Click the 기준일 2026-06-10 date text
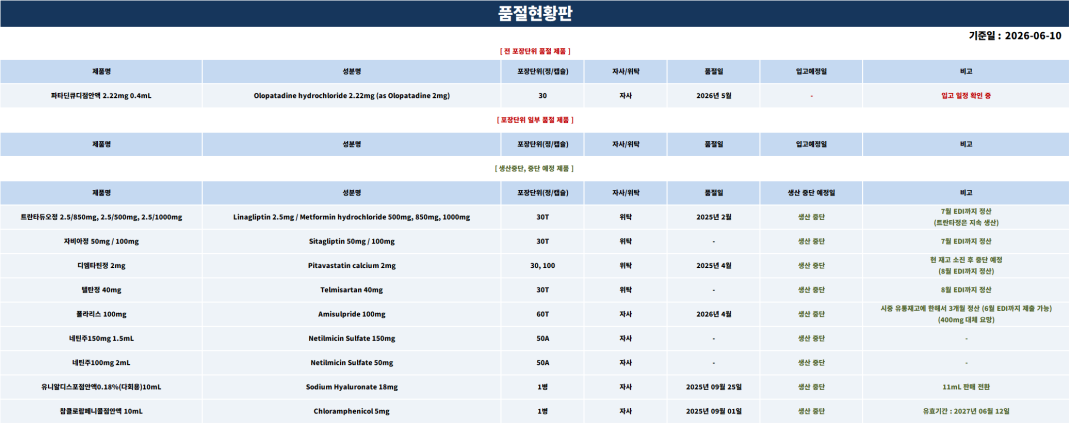Viewport: 1070px width, 424px height. tap(1015, 36)
